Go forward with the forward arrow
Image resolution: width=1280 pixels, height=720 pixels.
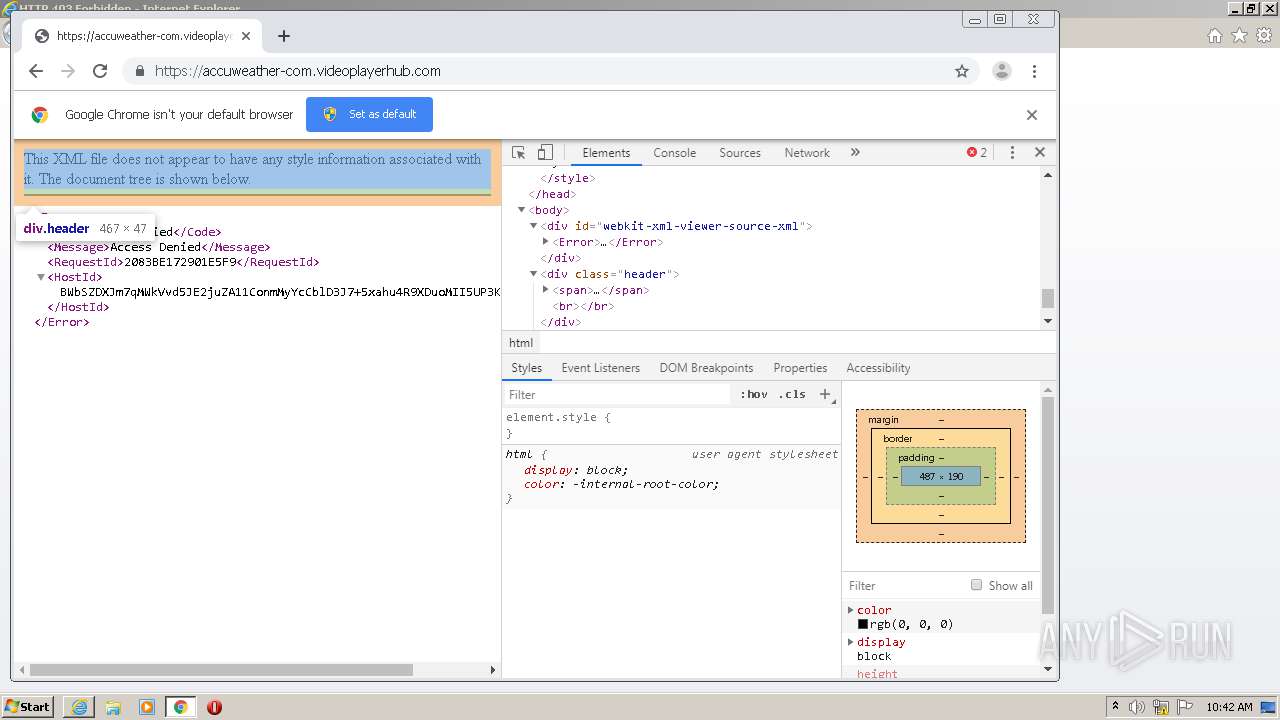pyautogui.click(x=68, y=71)
